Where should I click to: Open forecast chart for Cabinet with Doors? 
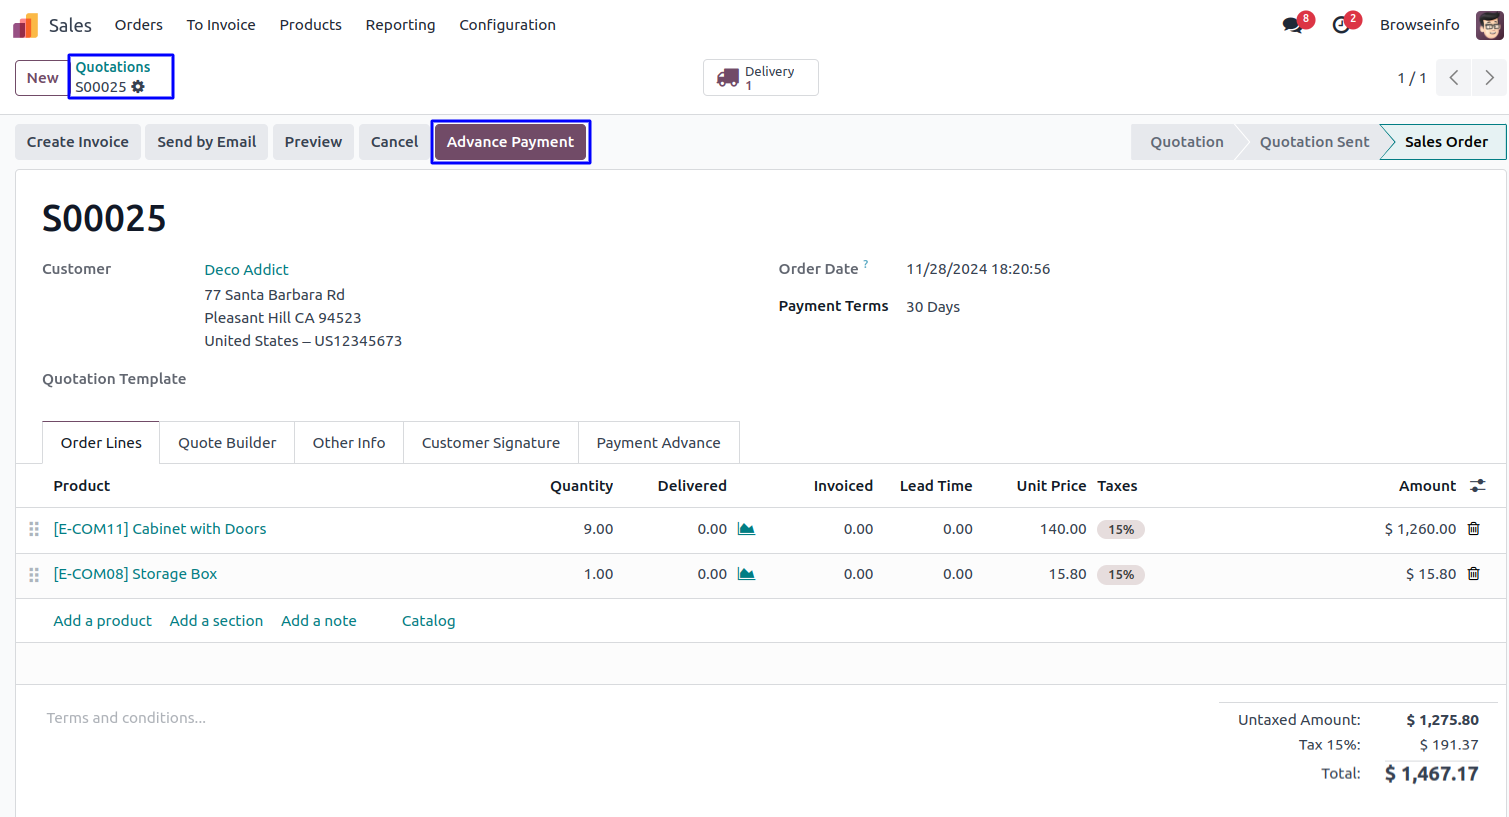click(746, 529)
